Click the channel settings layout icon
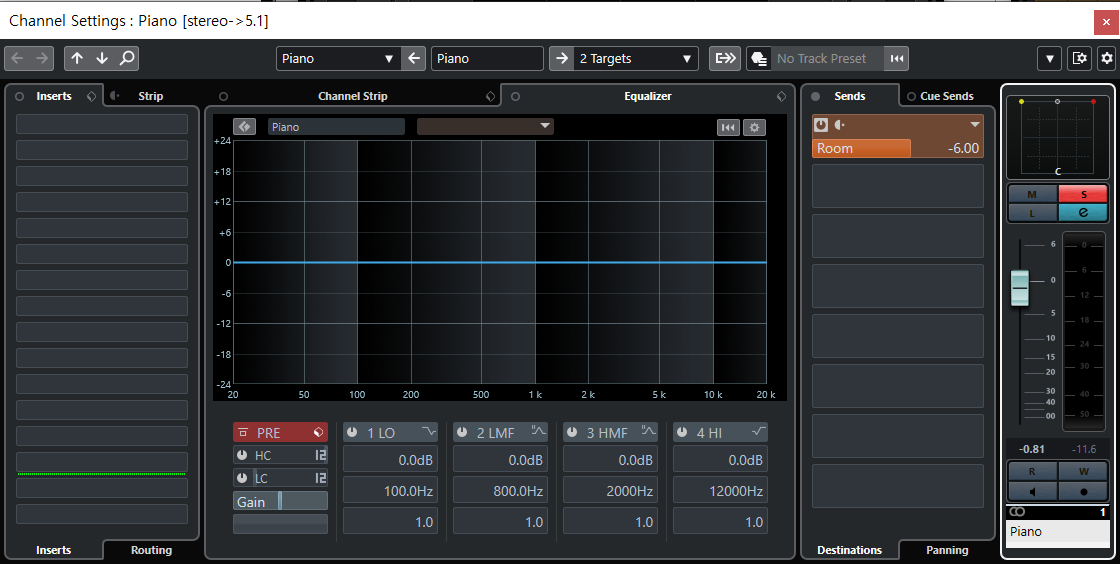Image resolution: width=1120 pixels, height=564 pixels. [x=1079, y=59]
